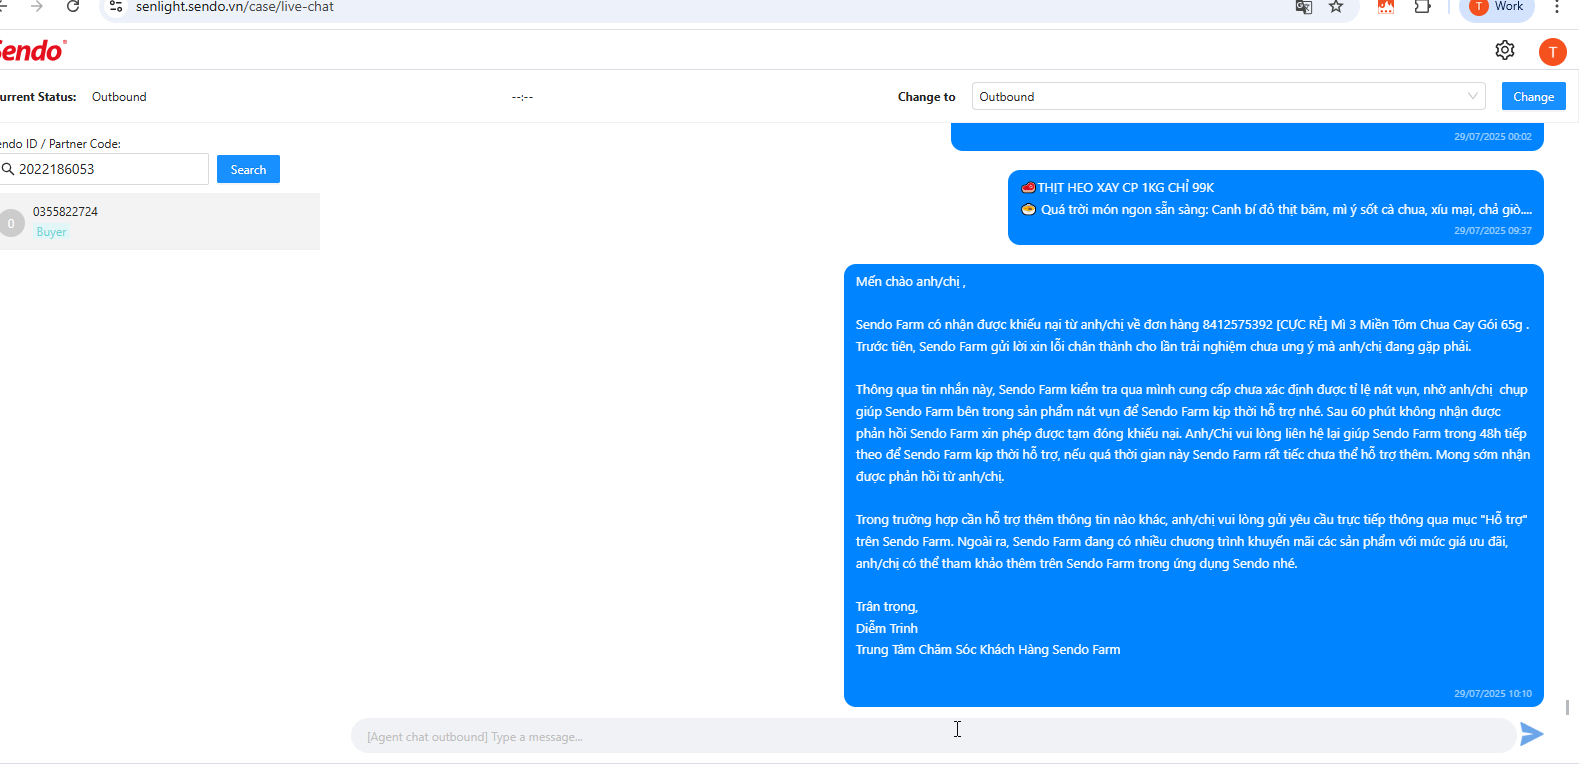The height and width of the screenshot is (775, 1579).
Task: Click the dropdown chevron arrow
Action: (x=1472, y=96)
